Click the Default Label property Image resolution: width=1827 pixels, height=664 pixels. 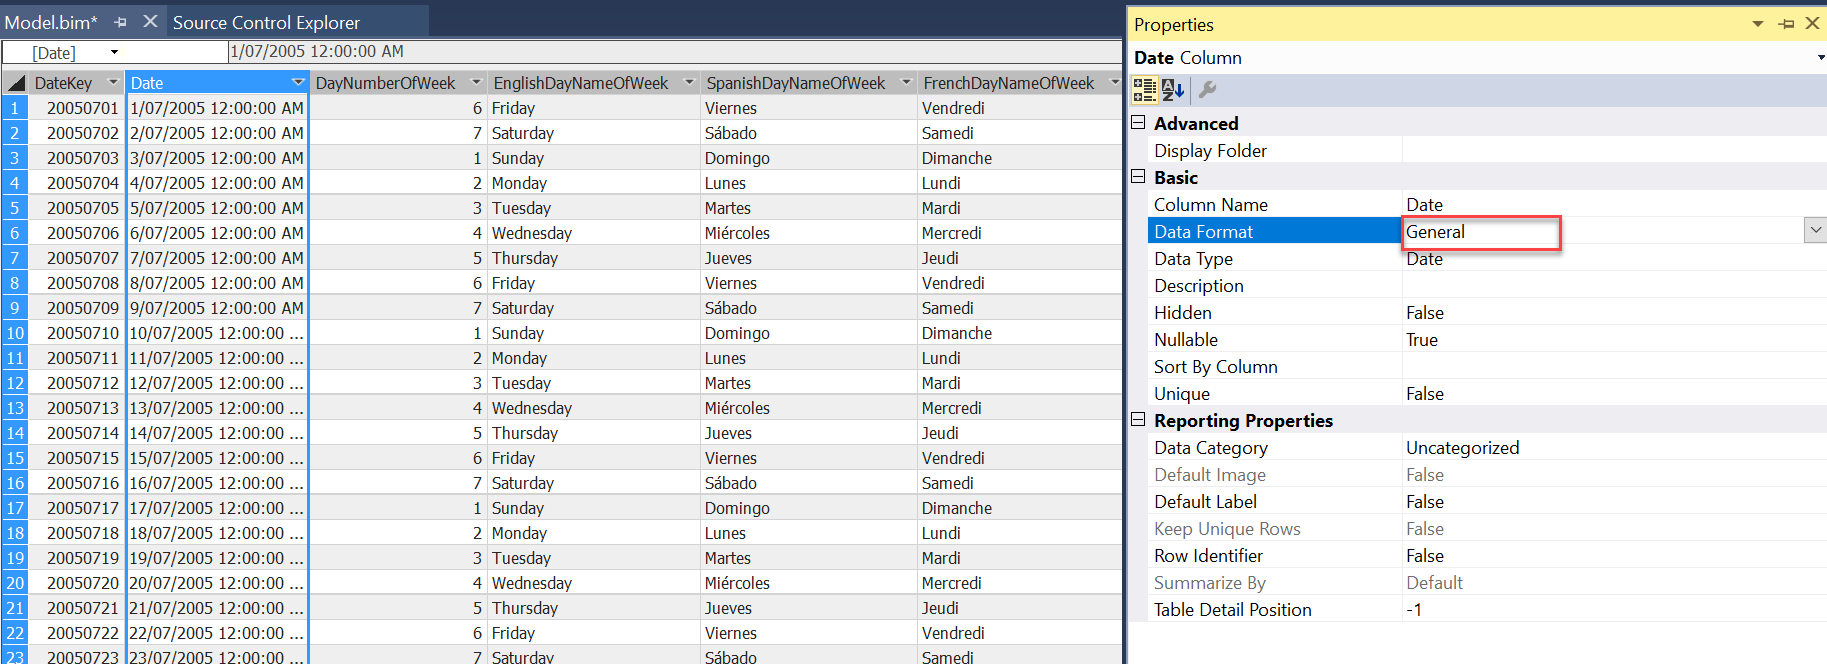click(1205, 501)
